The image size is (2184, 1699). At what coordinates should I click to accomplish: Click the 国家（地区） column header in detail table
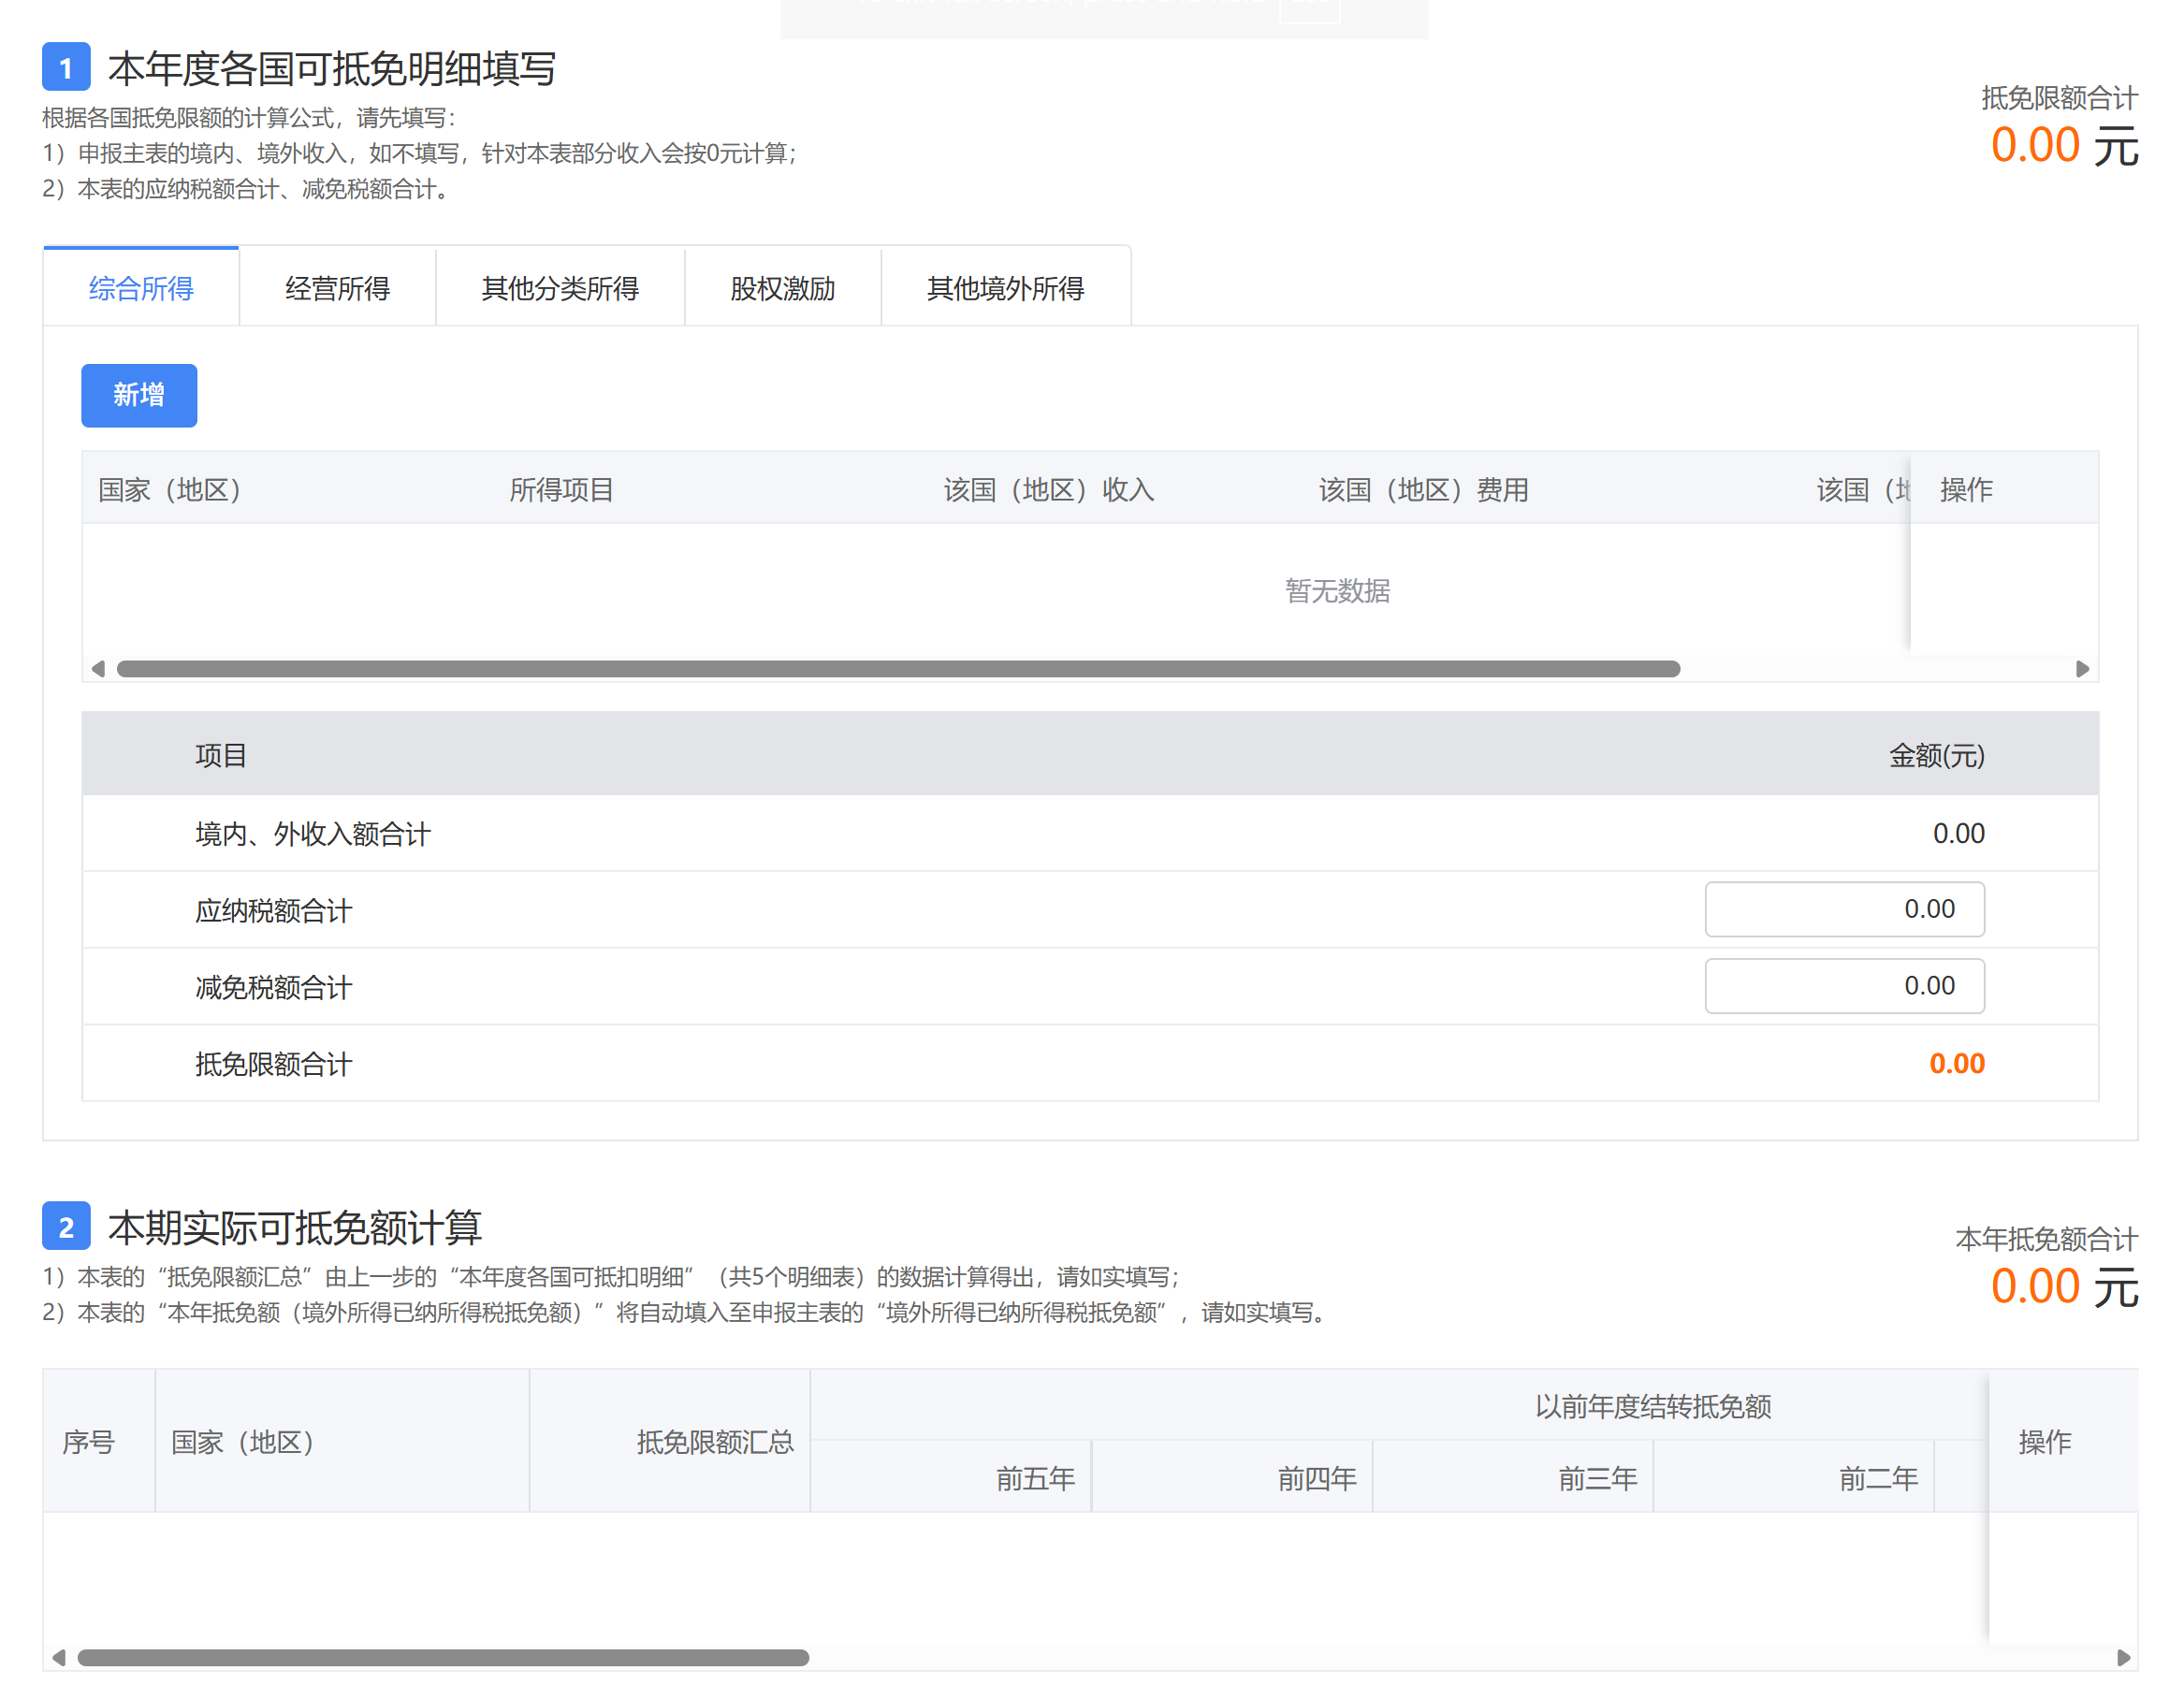[170, 489]
